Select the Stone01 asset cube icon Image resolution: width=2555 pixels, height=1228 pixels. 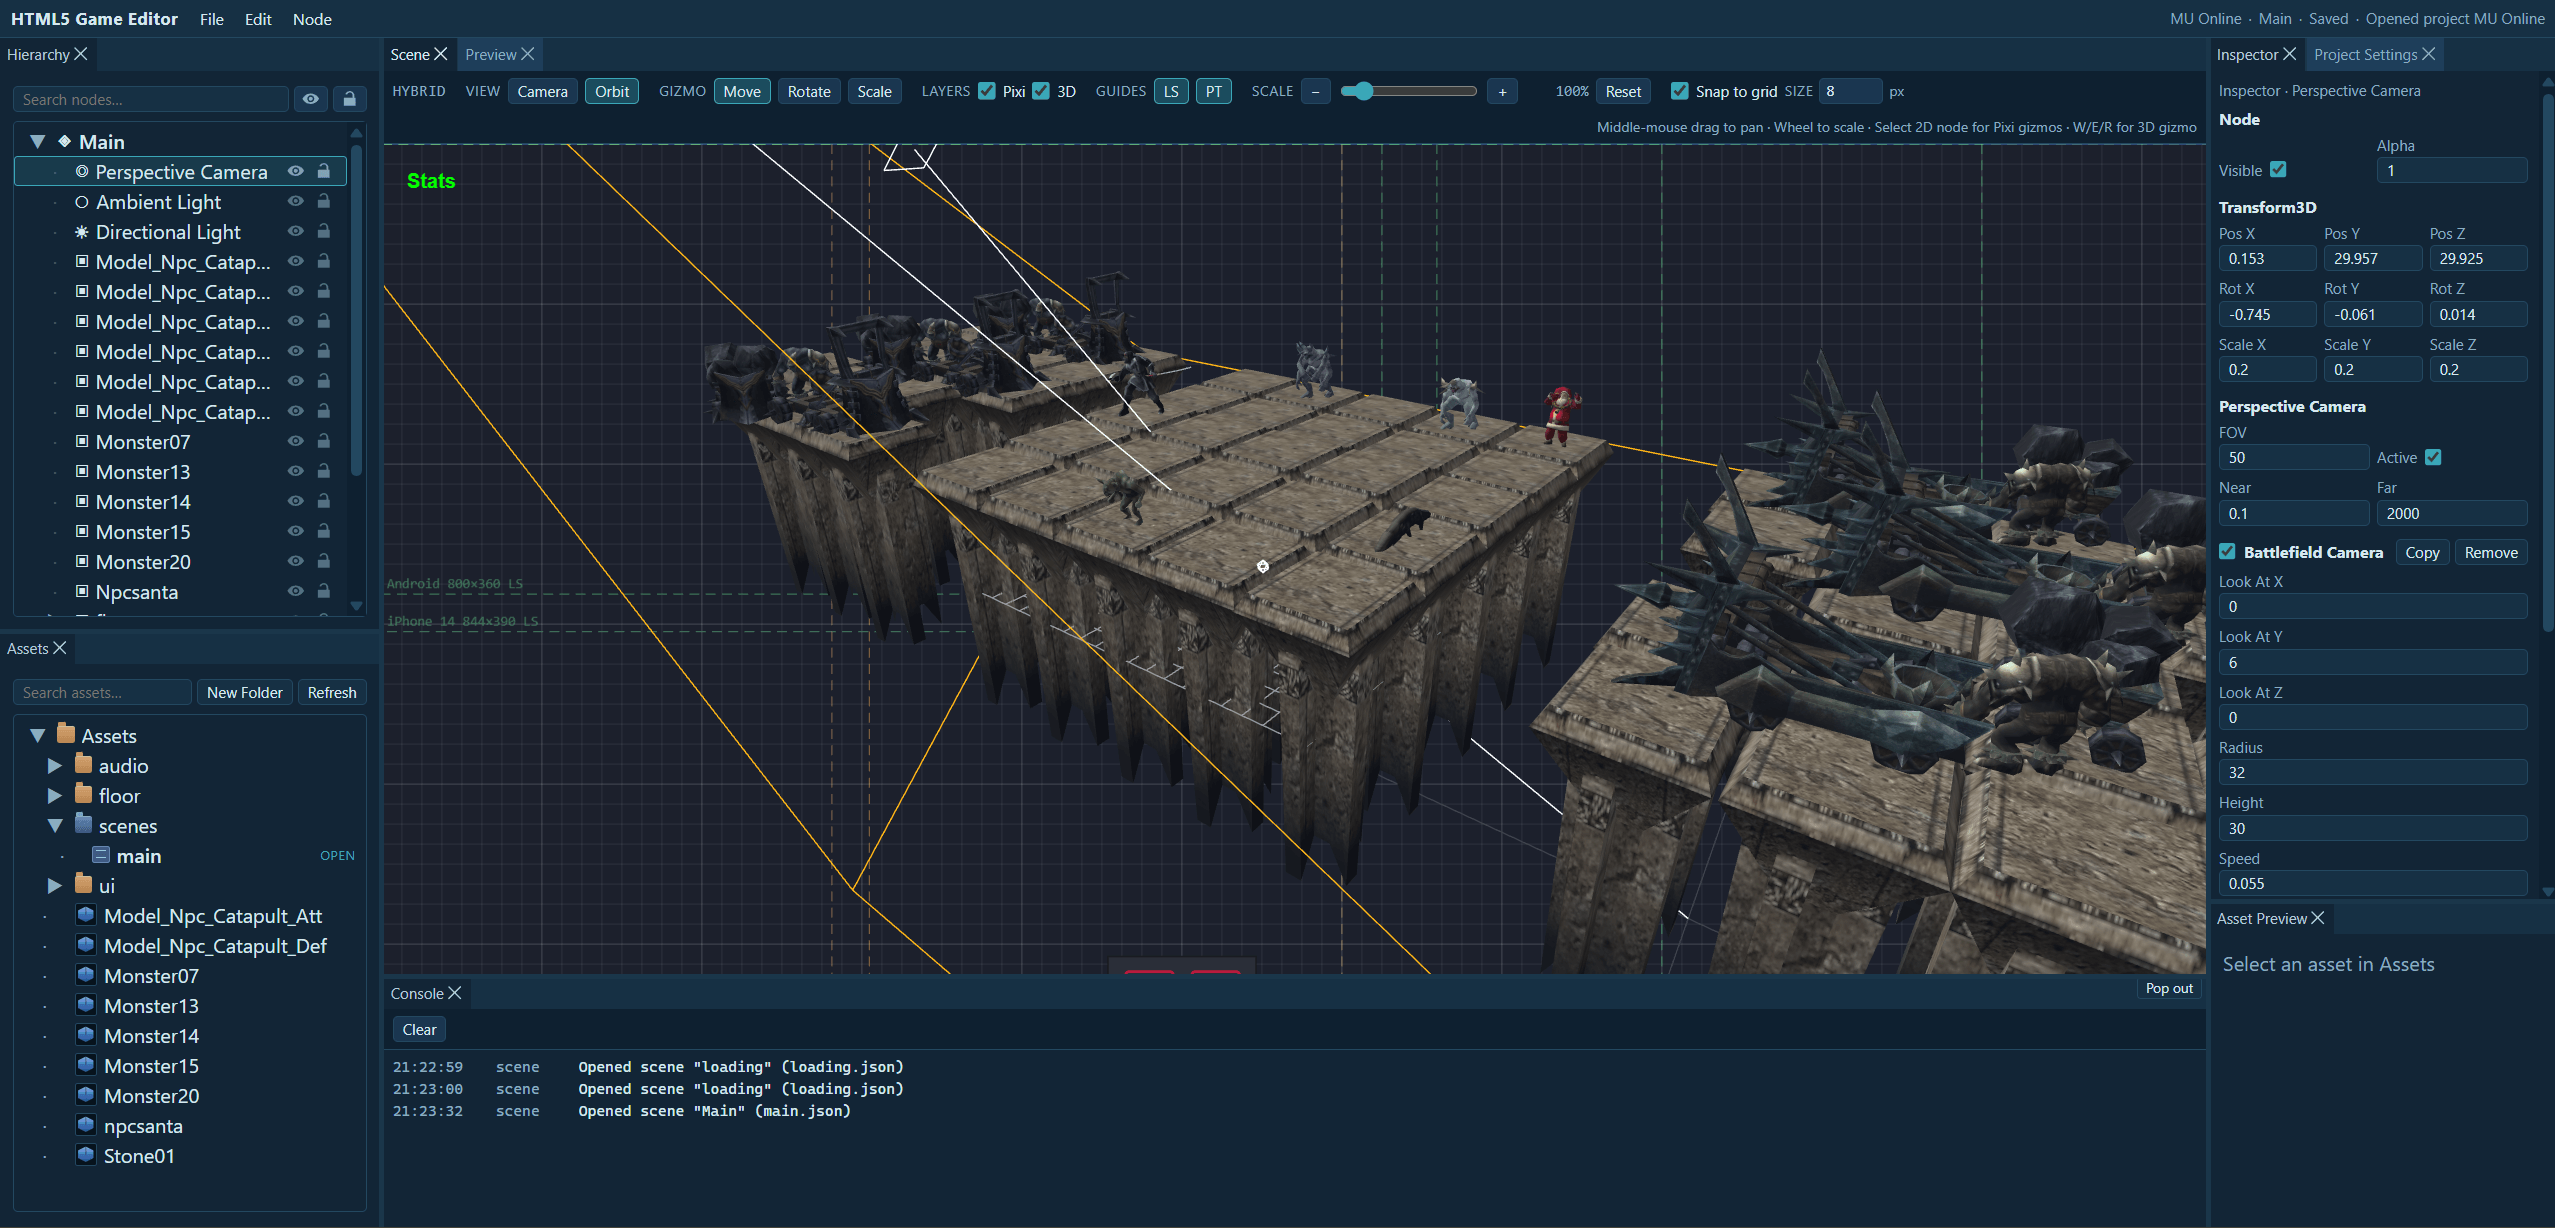pos(86,1155)
